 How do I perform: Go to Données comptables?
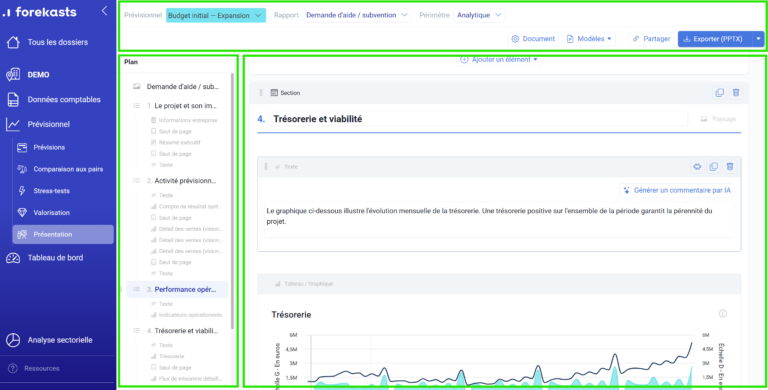[x=53, y=99]
